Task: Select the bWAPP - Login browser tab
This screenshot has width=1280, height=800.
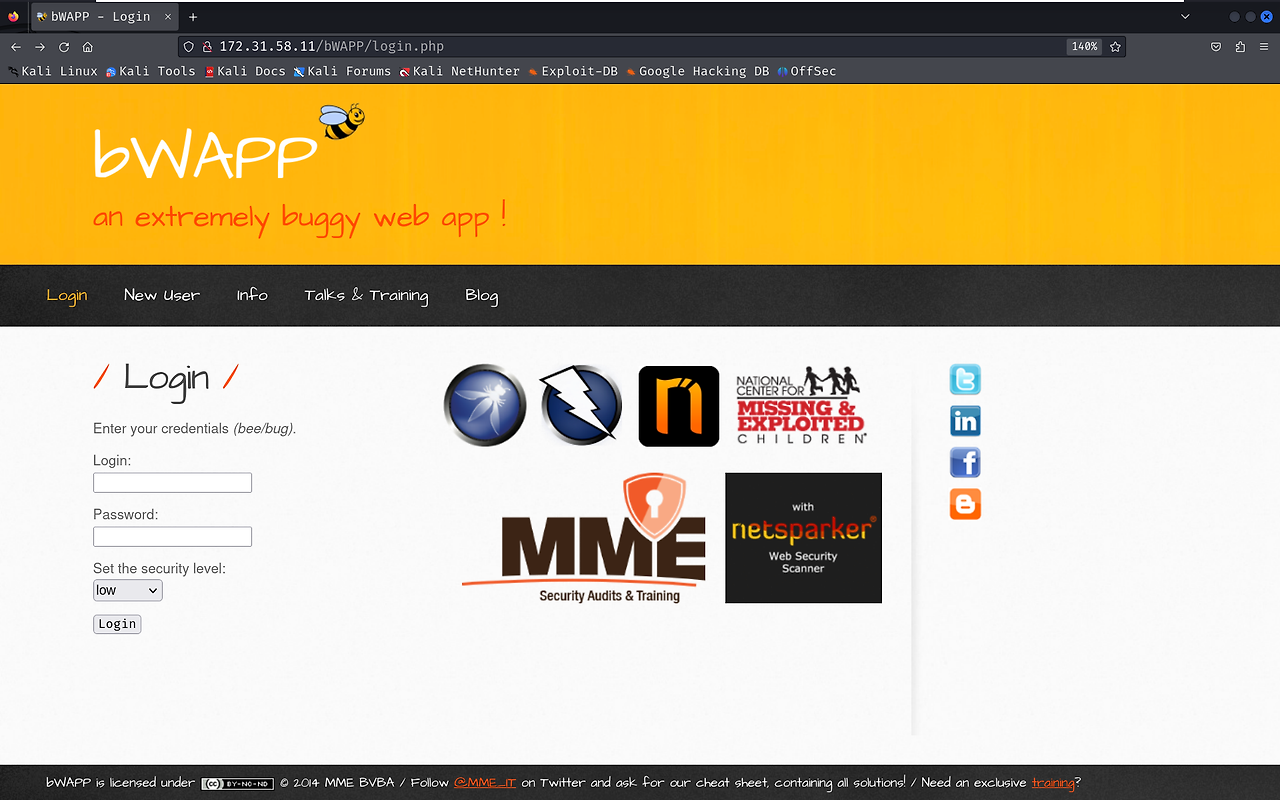Action: pyautogui.click(x=104, y=17)
